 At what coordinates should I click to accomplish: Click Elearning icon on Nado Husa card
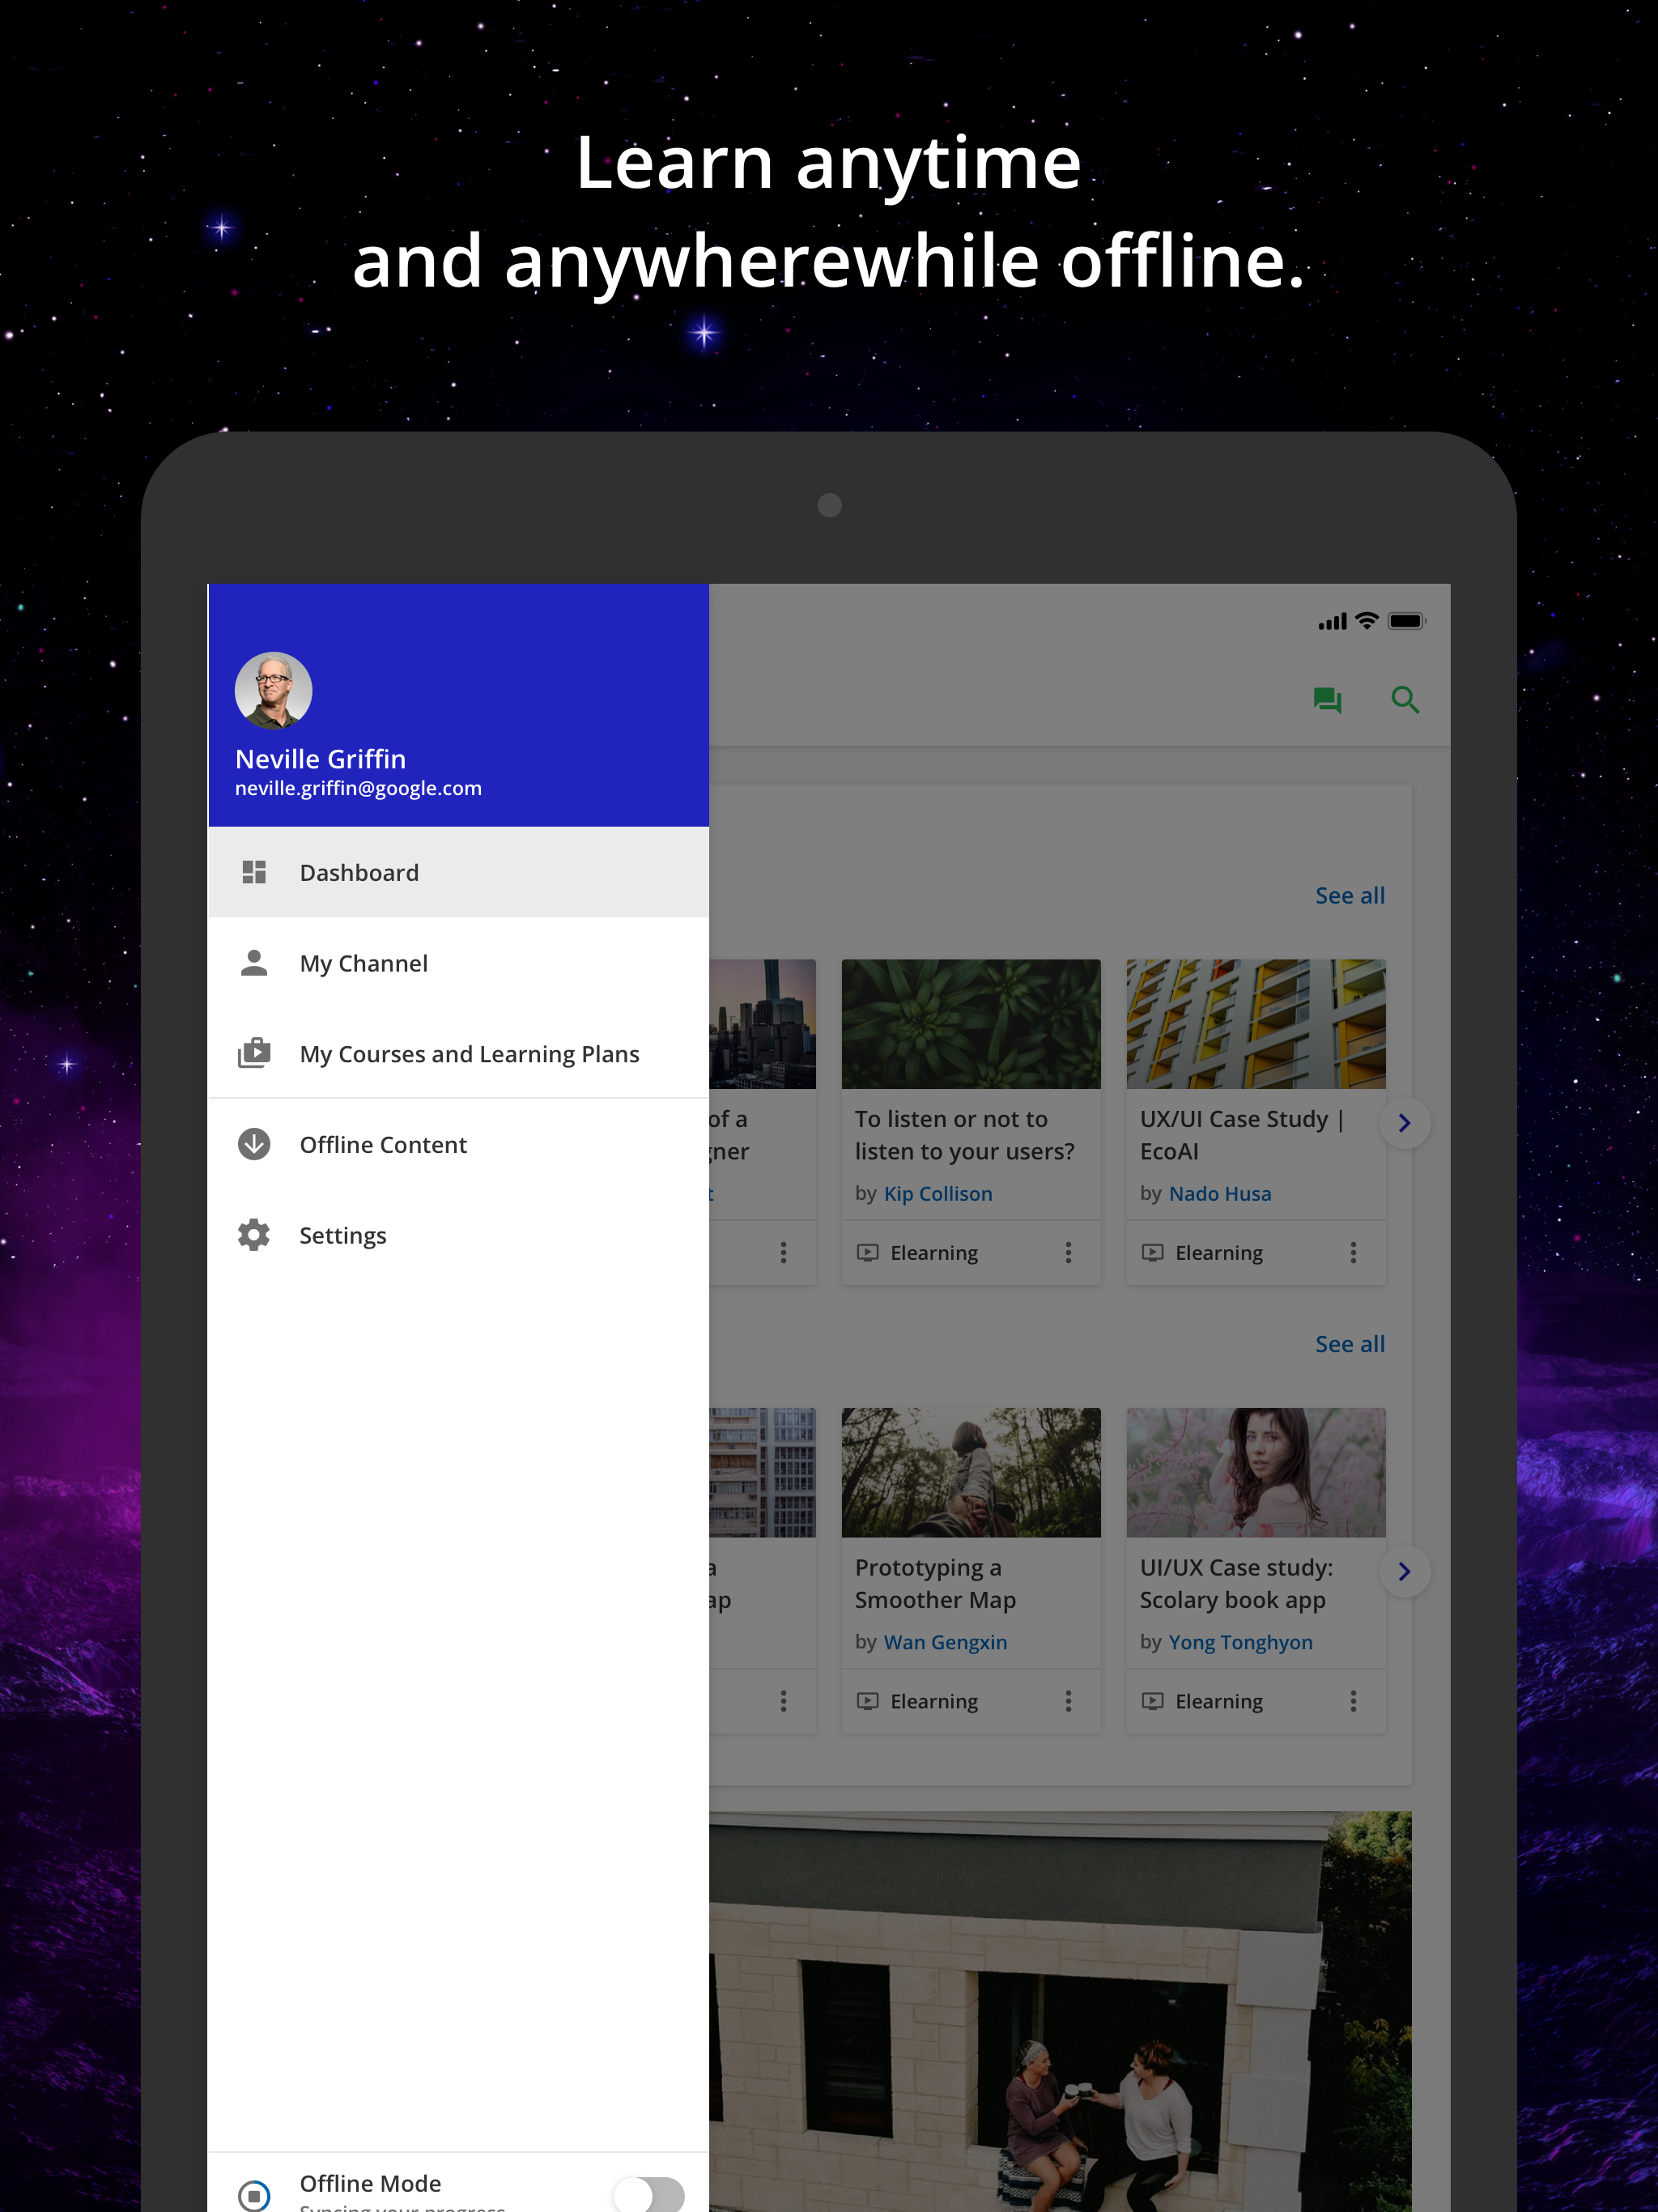click(1153, 1253)
